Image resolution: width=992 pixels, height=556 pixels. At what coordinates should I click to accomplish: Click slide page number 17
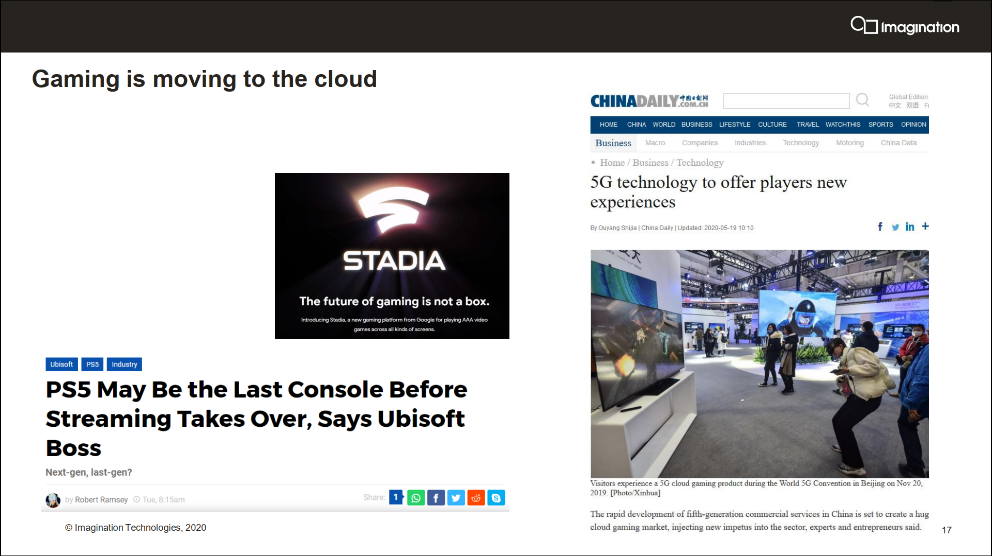click(946, 530)
